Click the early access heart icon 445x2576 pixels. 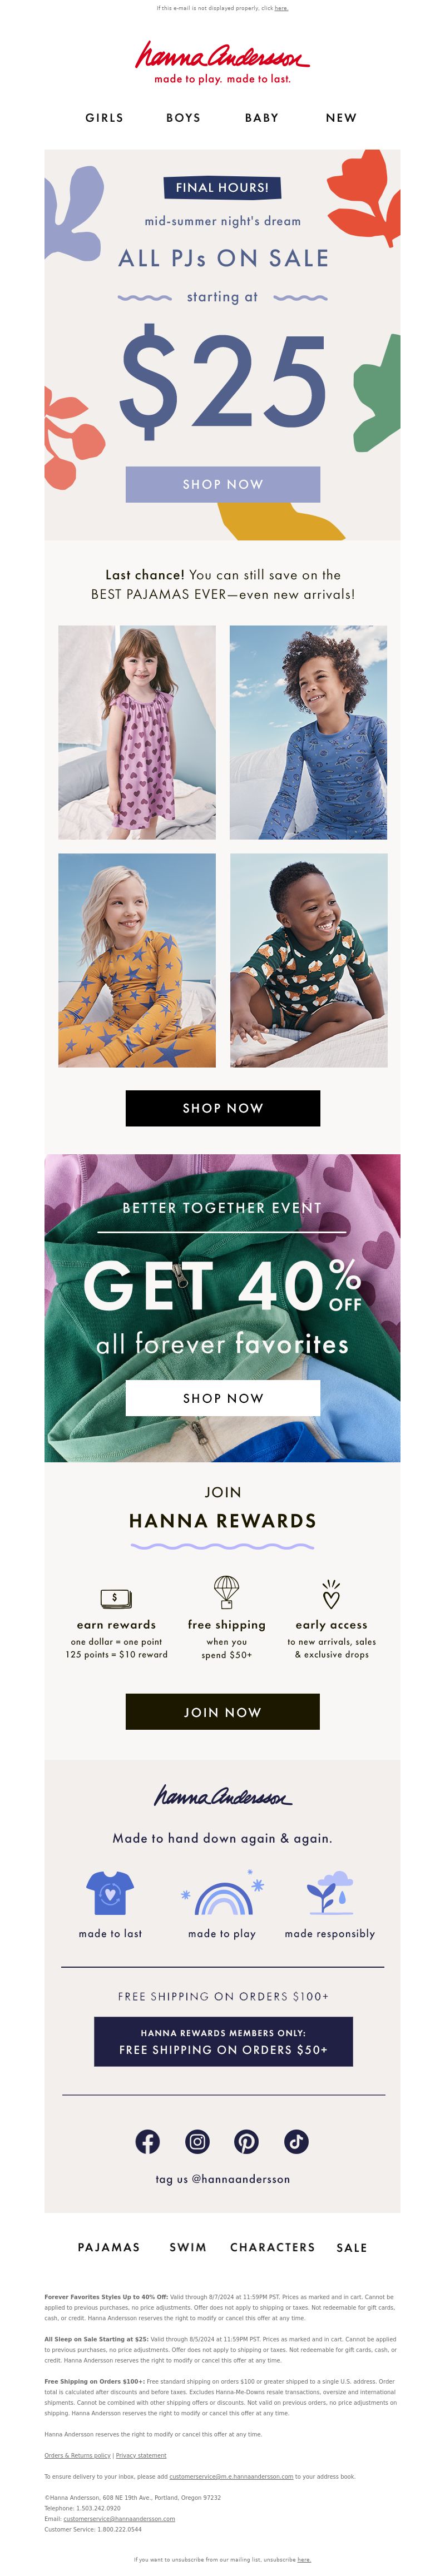331,1594
